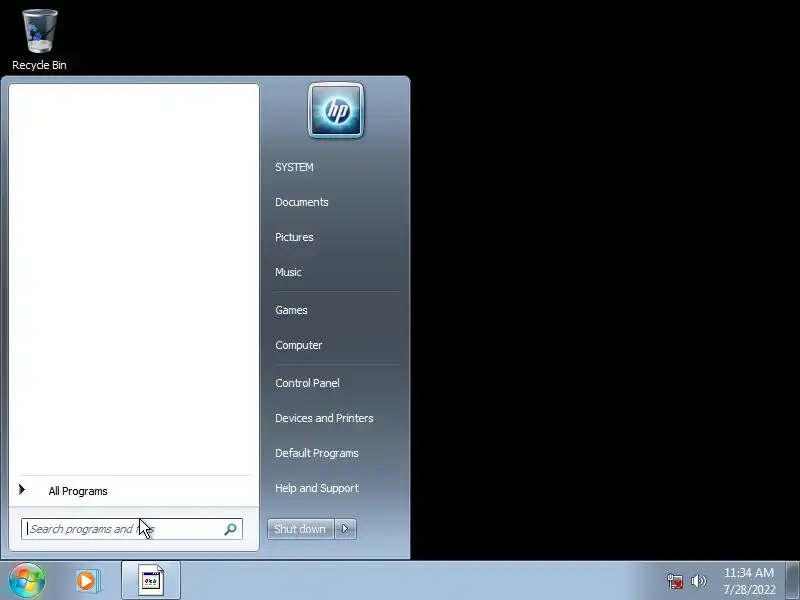Open Default Programs
This screenshot has height=600, width=800.
tap(317, 453)
